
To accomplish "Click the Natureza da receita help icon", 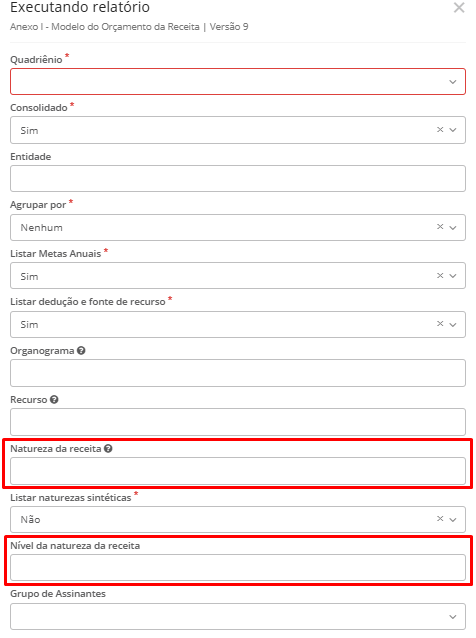I will pyautogui.click(x=108, y=448).
